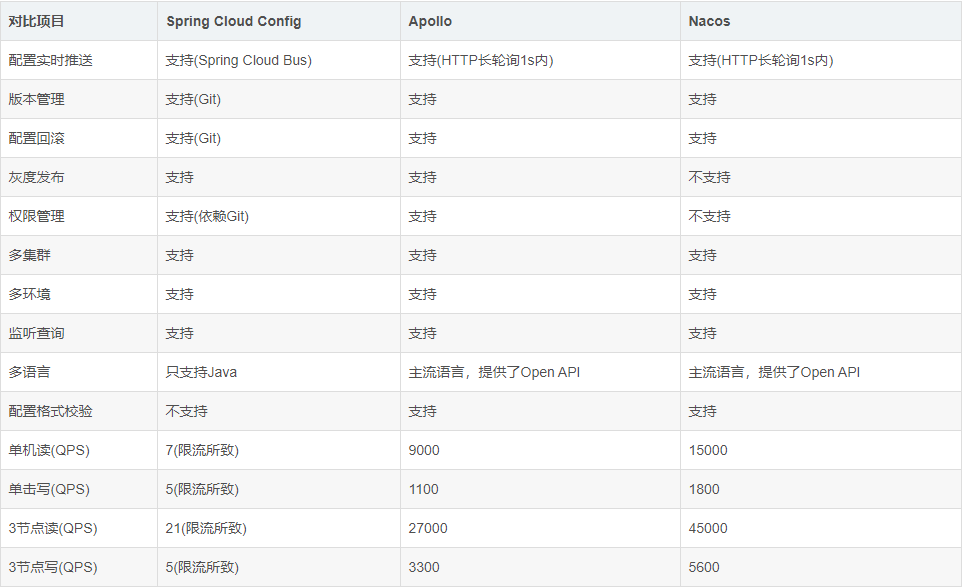Click Spring Cloud Config '支持' in 多环境 row
Image resolution: width=962 pixels, height=587 pixels.
pos(179,294)
